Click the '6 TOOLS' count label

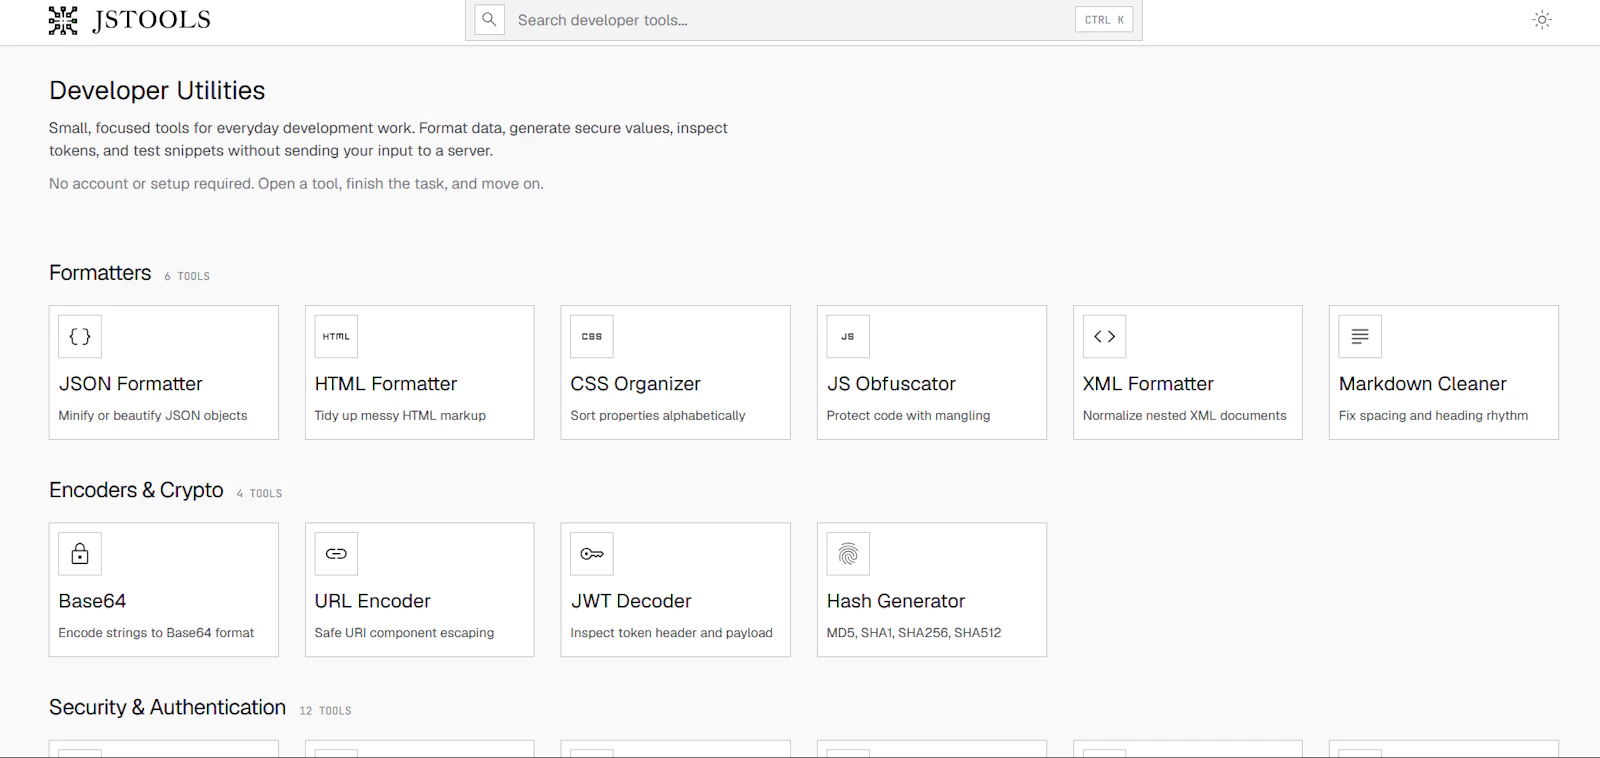pyautogui.click(x=187, y=276)
